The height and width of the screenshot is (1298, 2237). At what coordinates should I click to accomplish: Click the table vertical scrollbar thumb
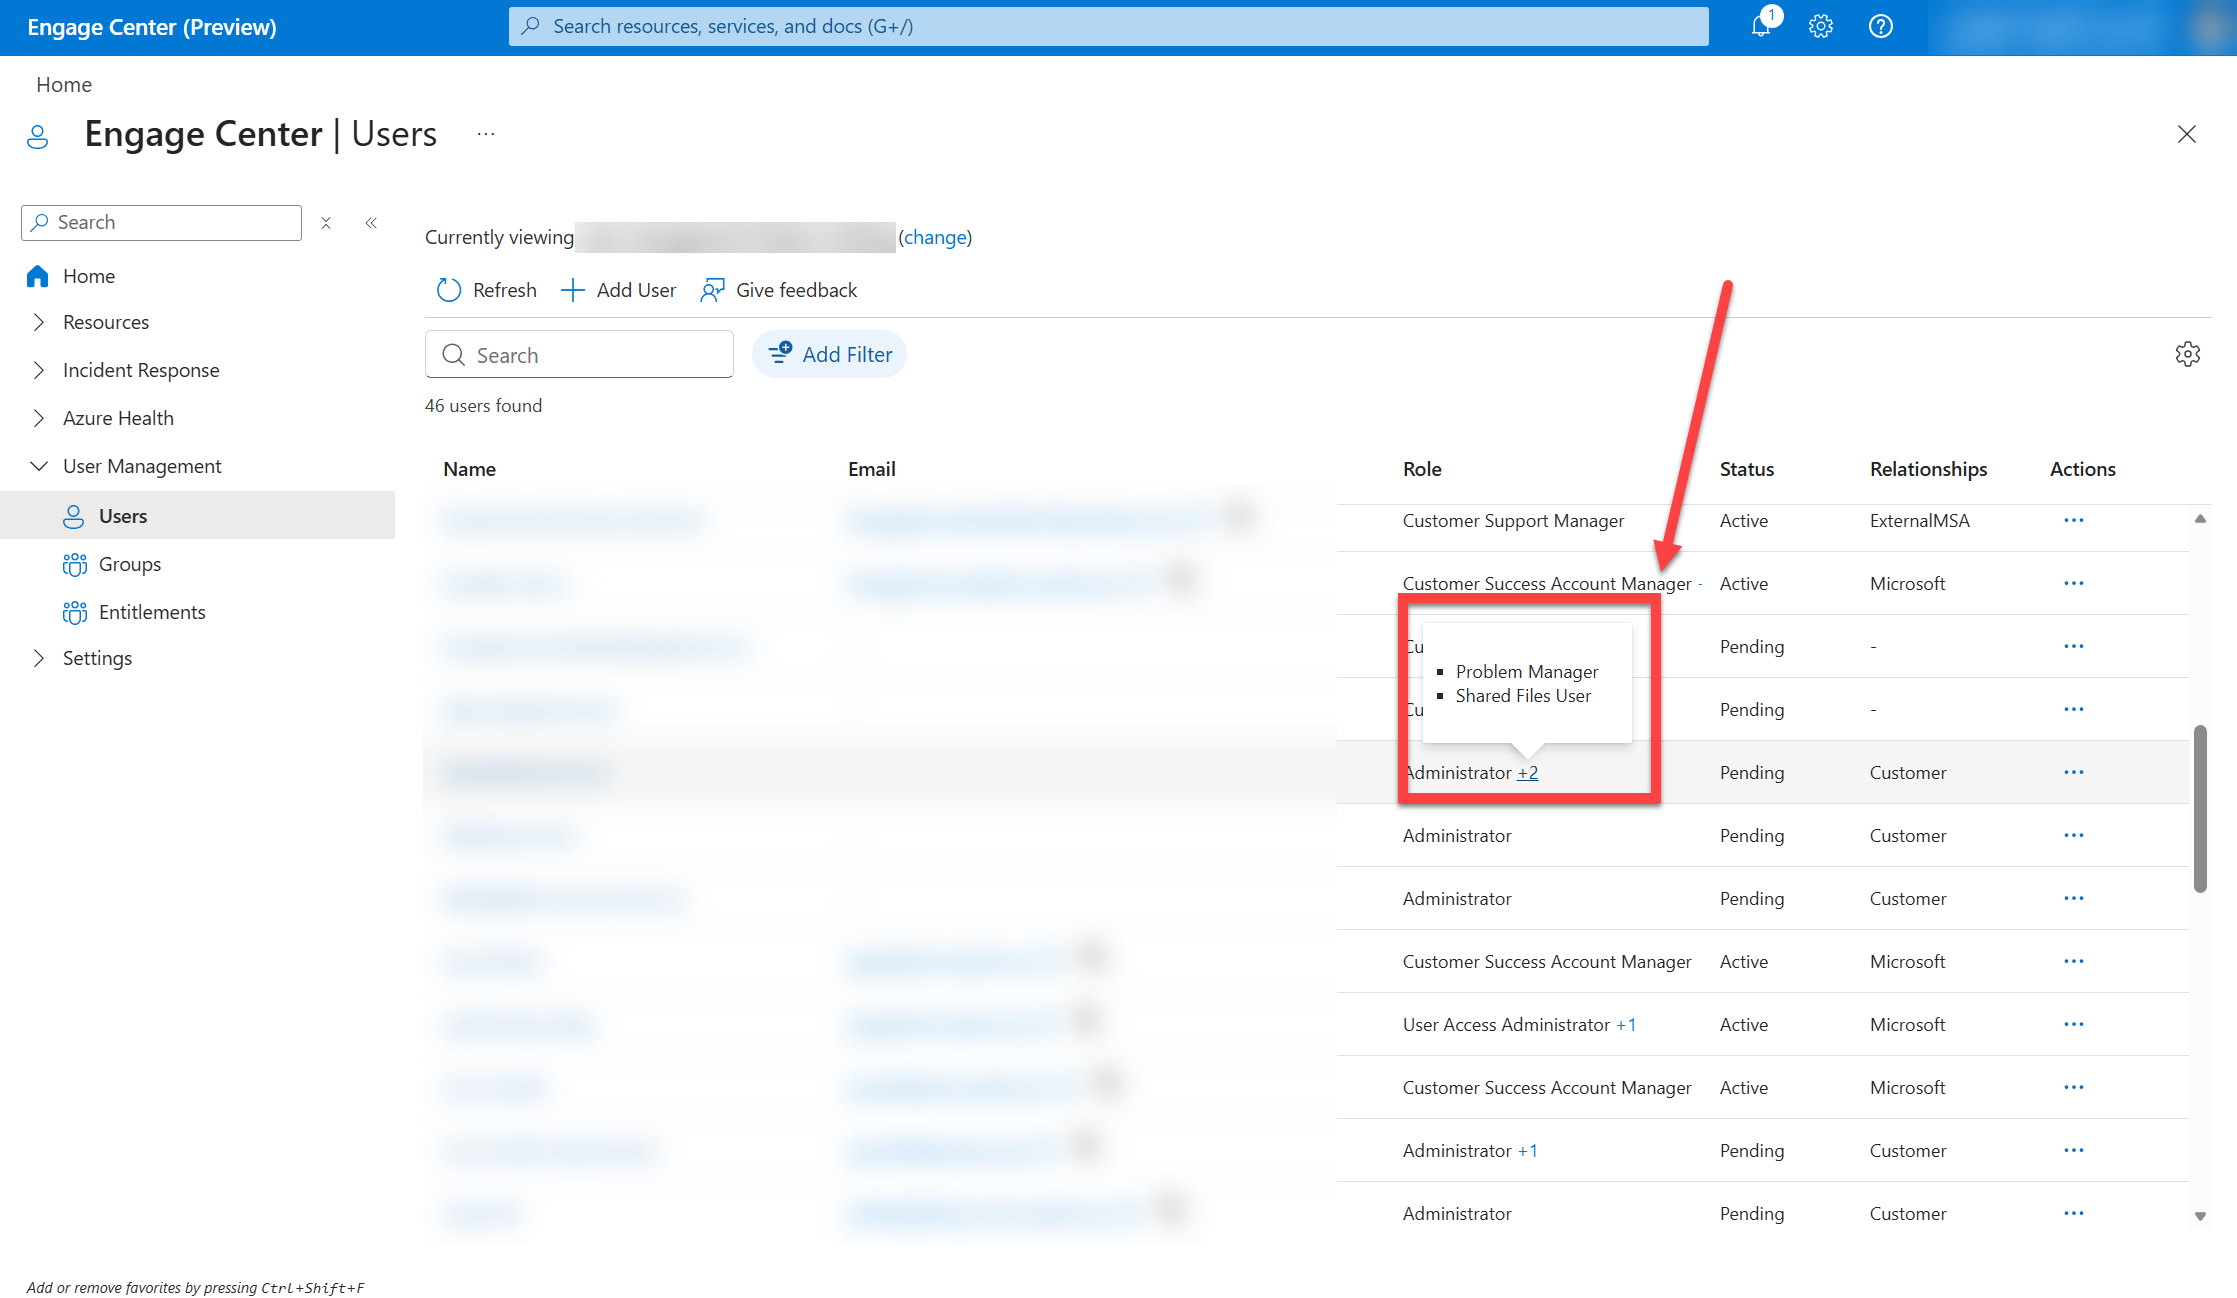pyautogui.click(x=2200, y=808)
